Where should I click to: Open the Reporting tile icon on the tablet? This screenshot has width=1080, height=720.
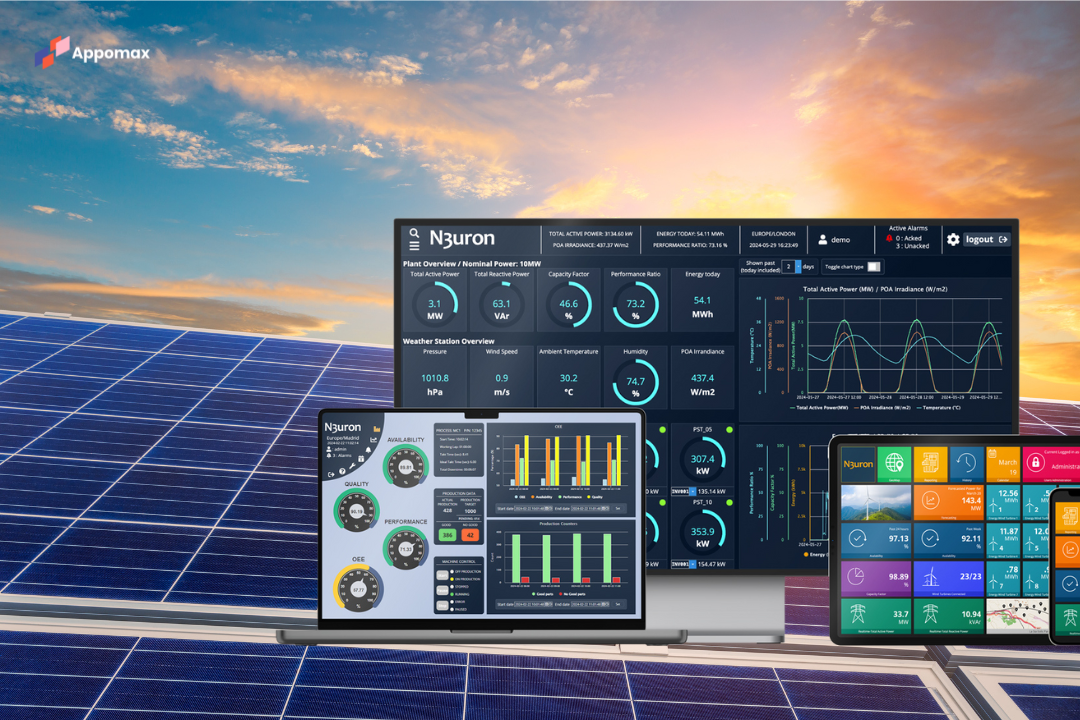click(929, 463)
